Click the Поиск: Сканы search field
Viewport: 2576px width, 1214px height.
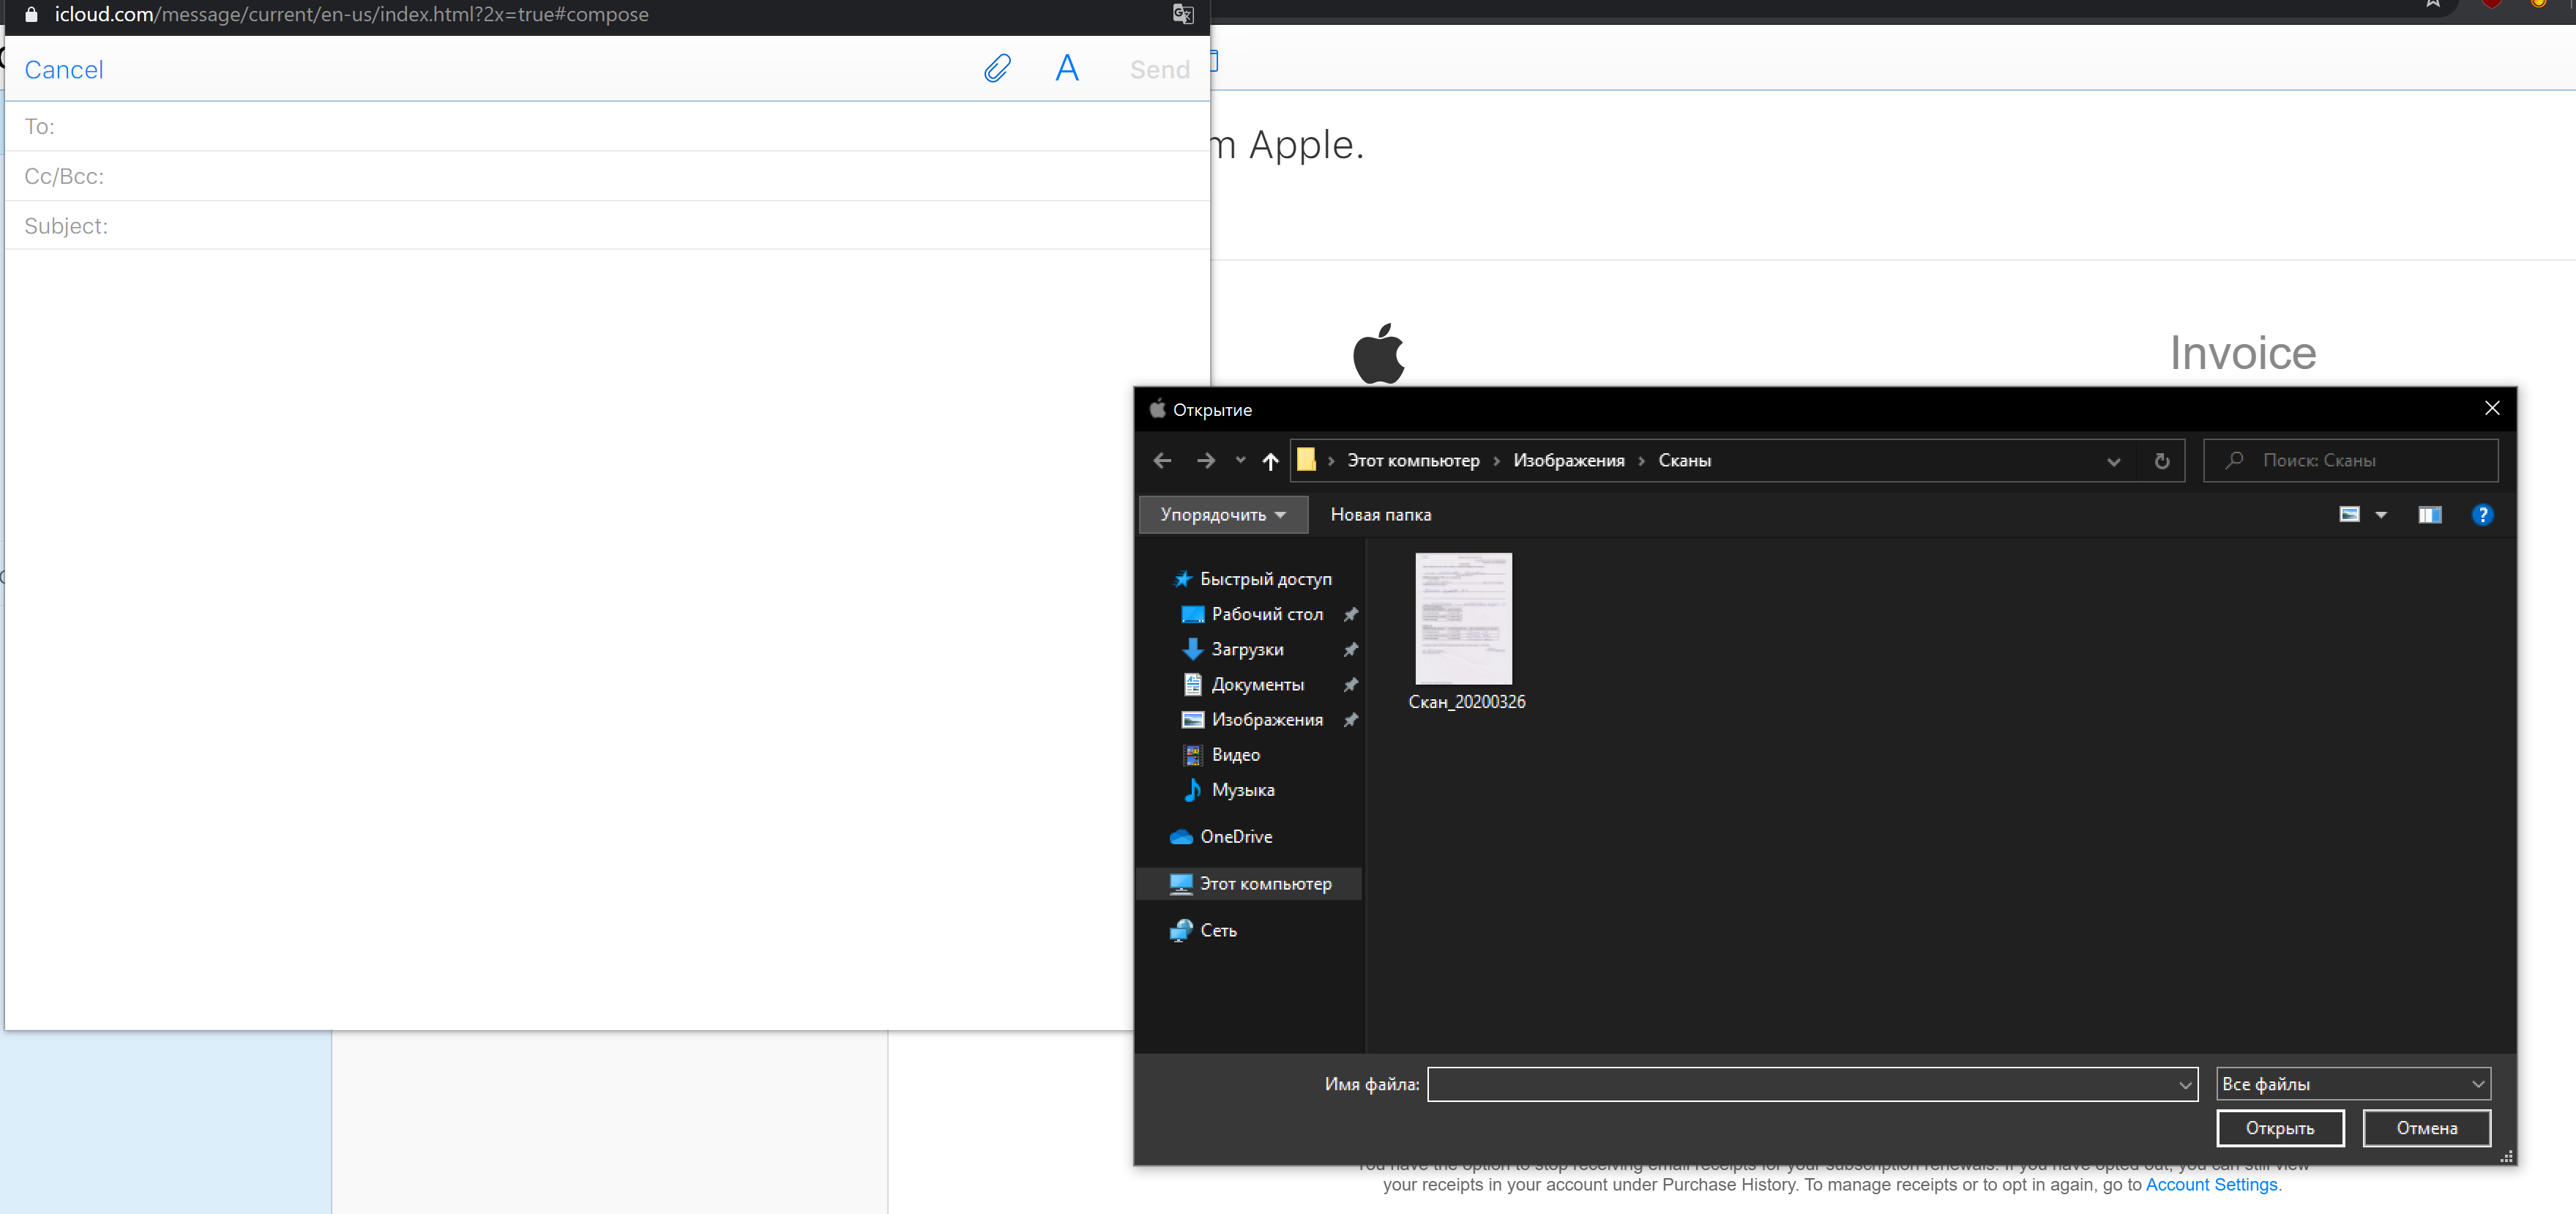pyautogui.click(x=2350, y=461)
